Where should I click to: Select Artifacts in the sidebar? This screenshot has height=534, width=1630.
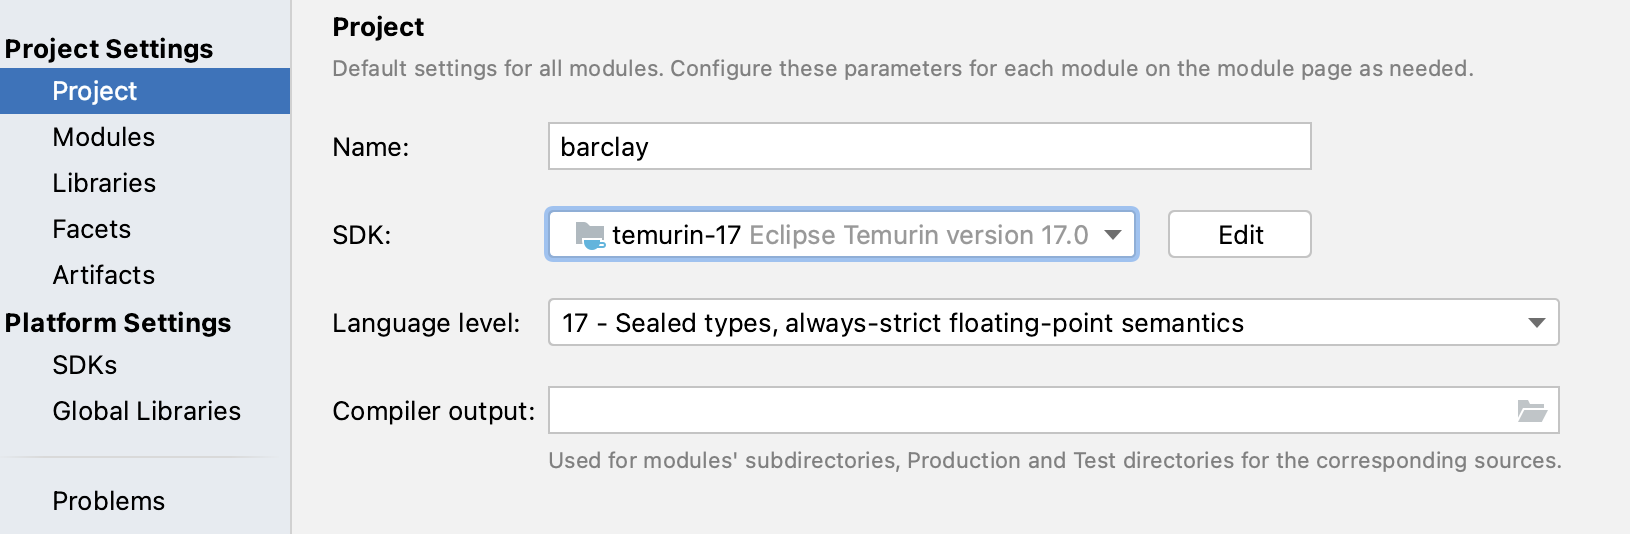pos(104,275)
